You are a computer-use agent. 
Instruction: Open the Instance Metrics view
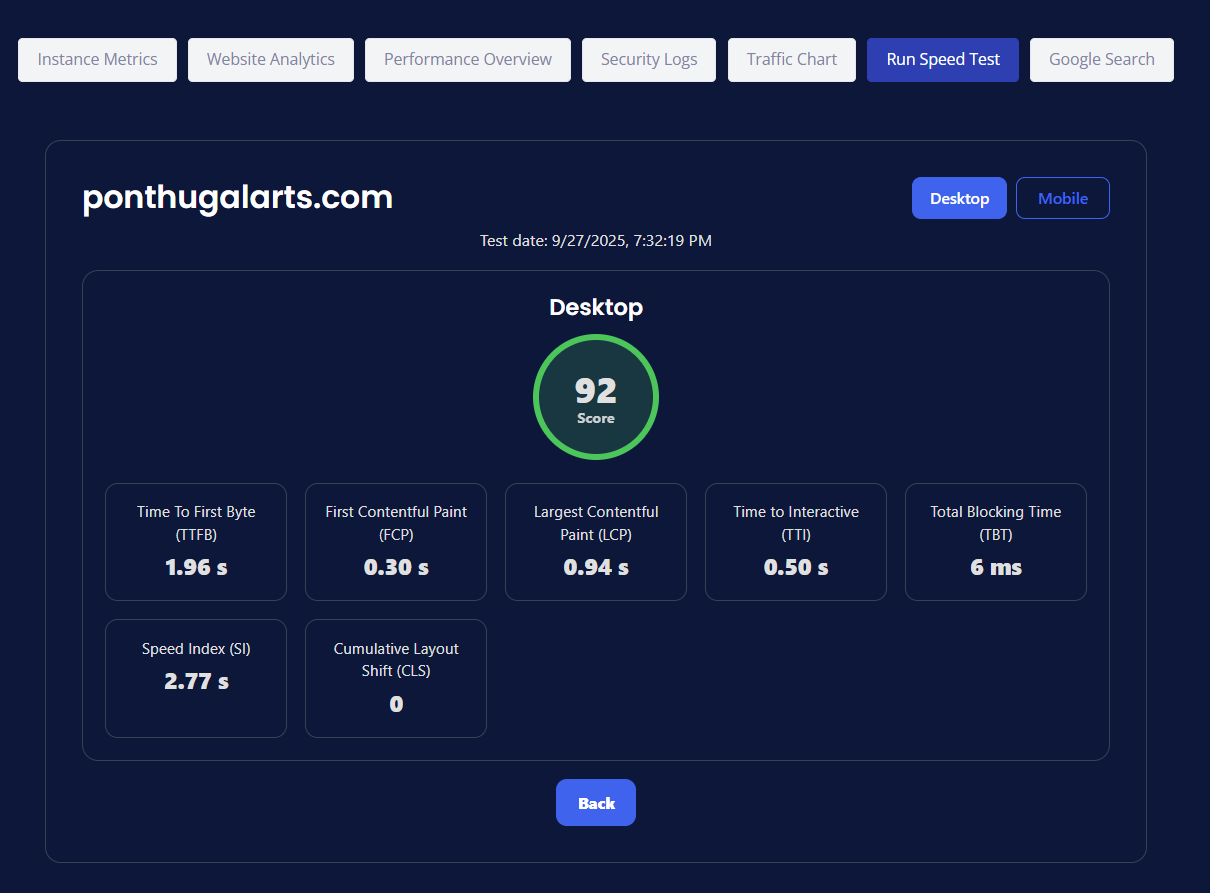[x=97, y=59]
